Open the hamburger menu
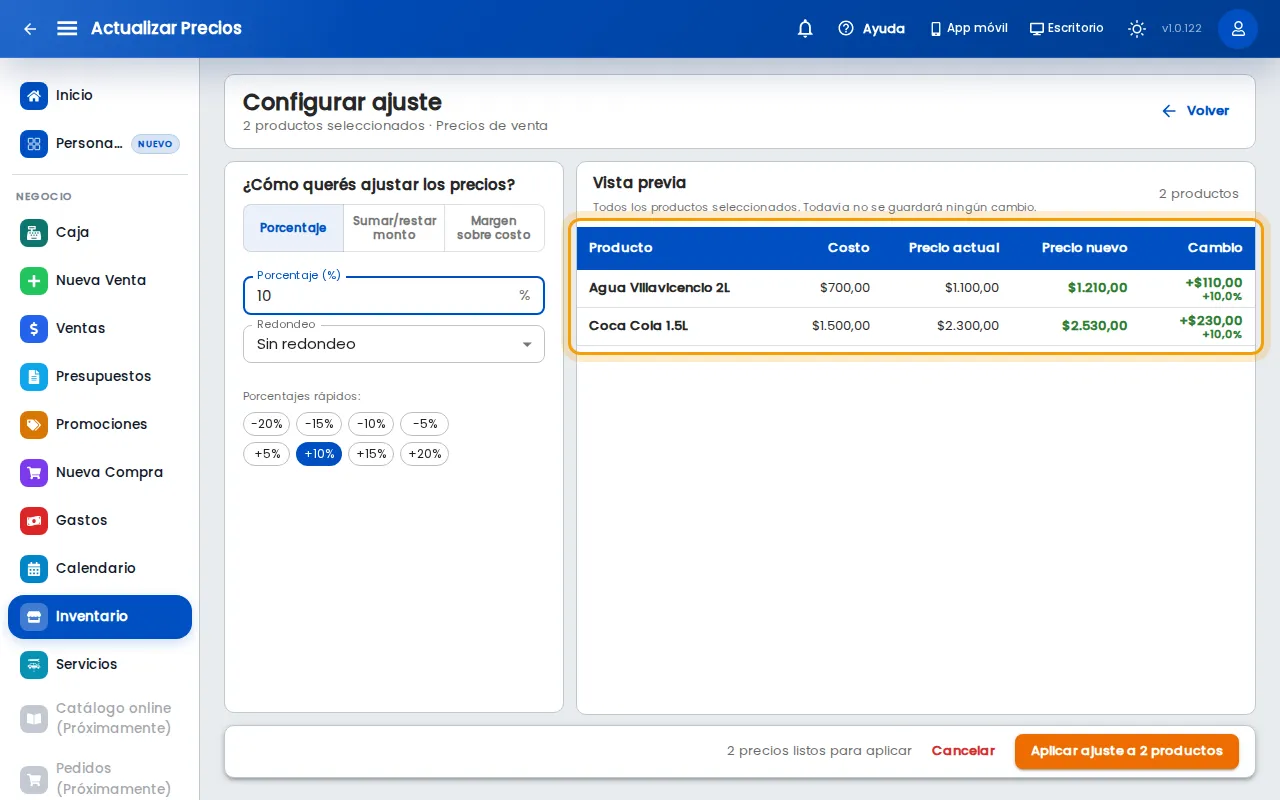The height and width of the screenshot is (800, 1280). (x=67, y=29)
